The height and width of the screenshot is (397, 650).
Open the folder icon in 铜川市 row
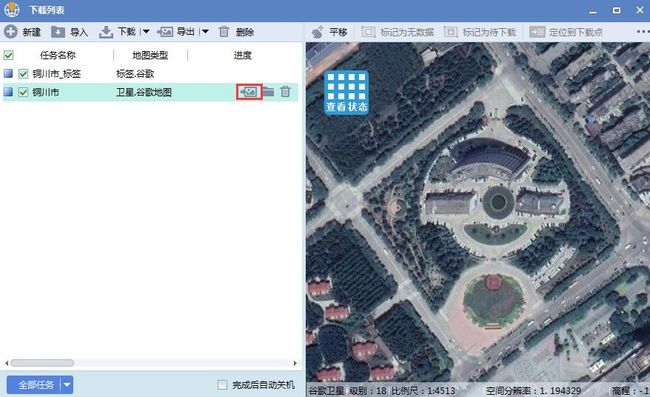pyautogui.click(x=269, y=92)
